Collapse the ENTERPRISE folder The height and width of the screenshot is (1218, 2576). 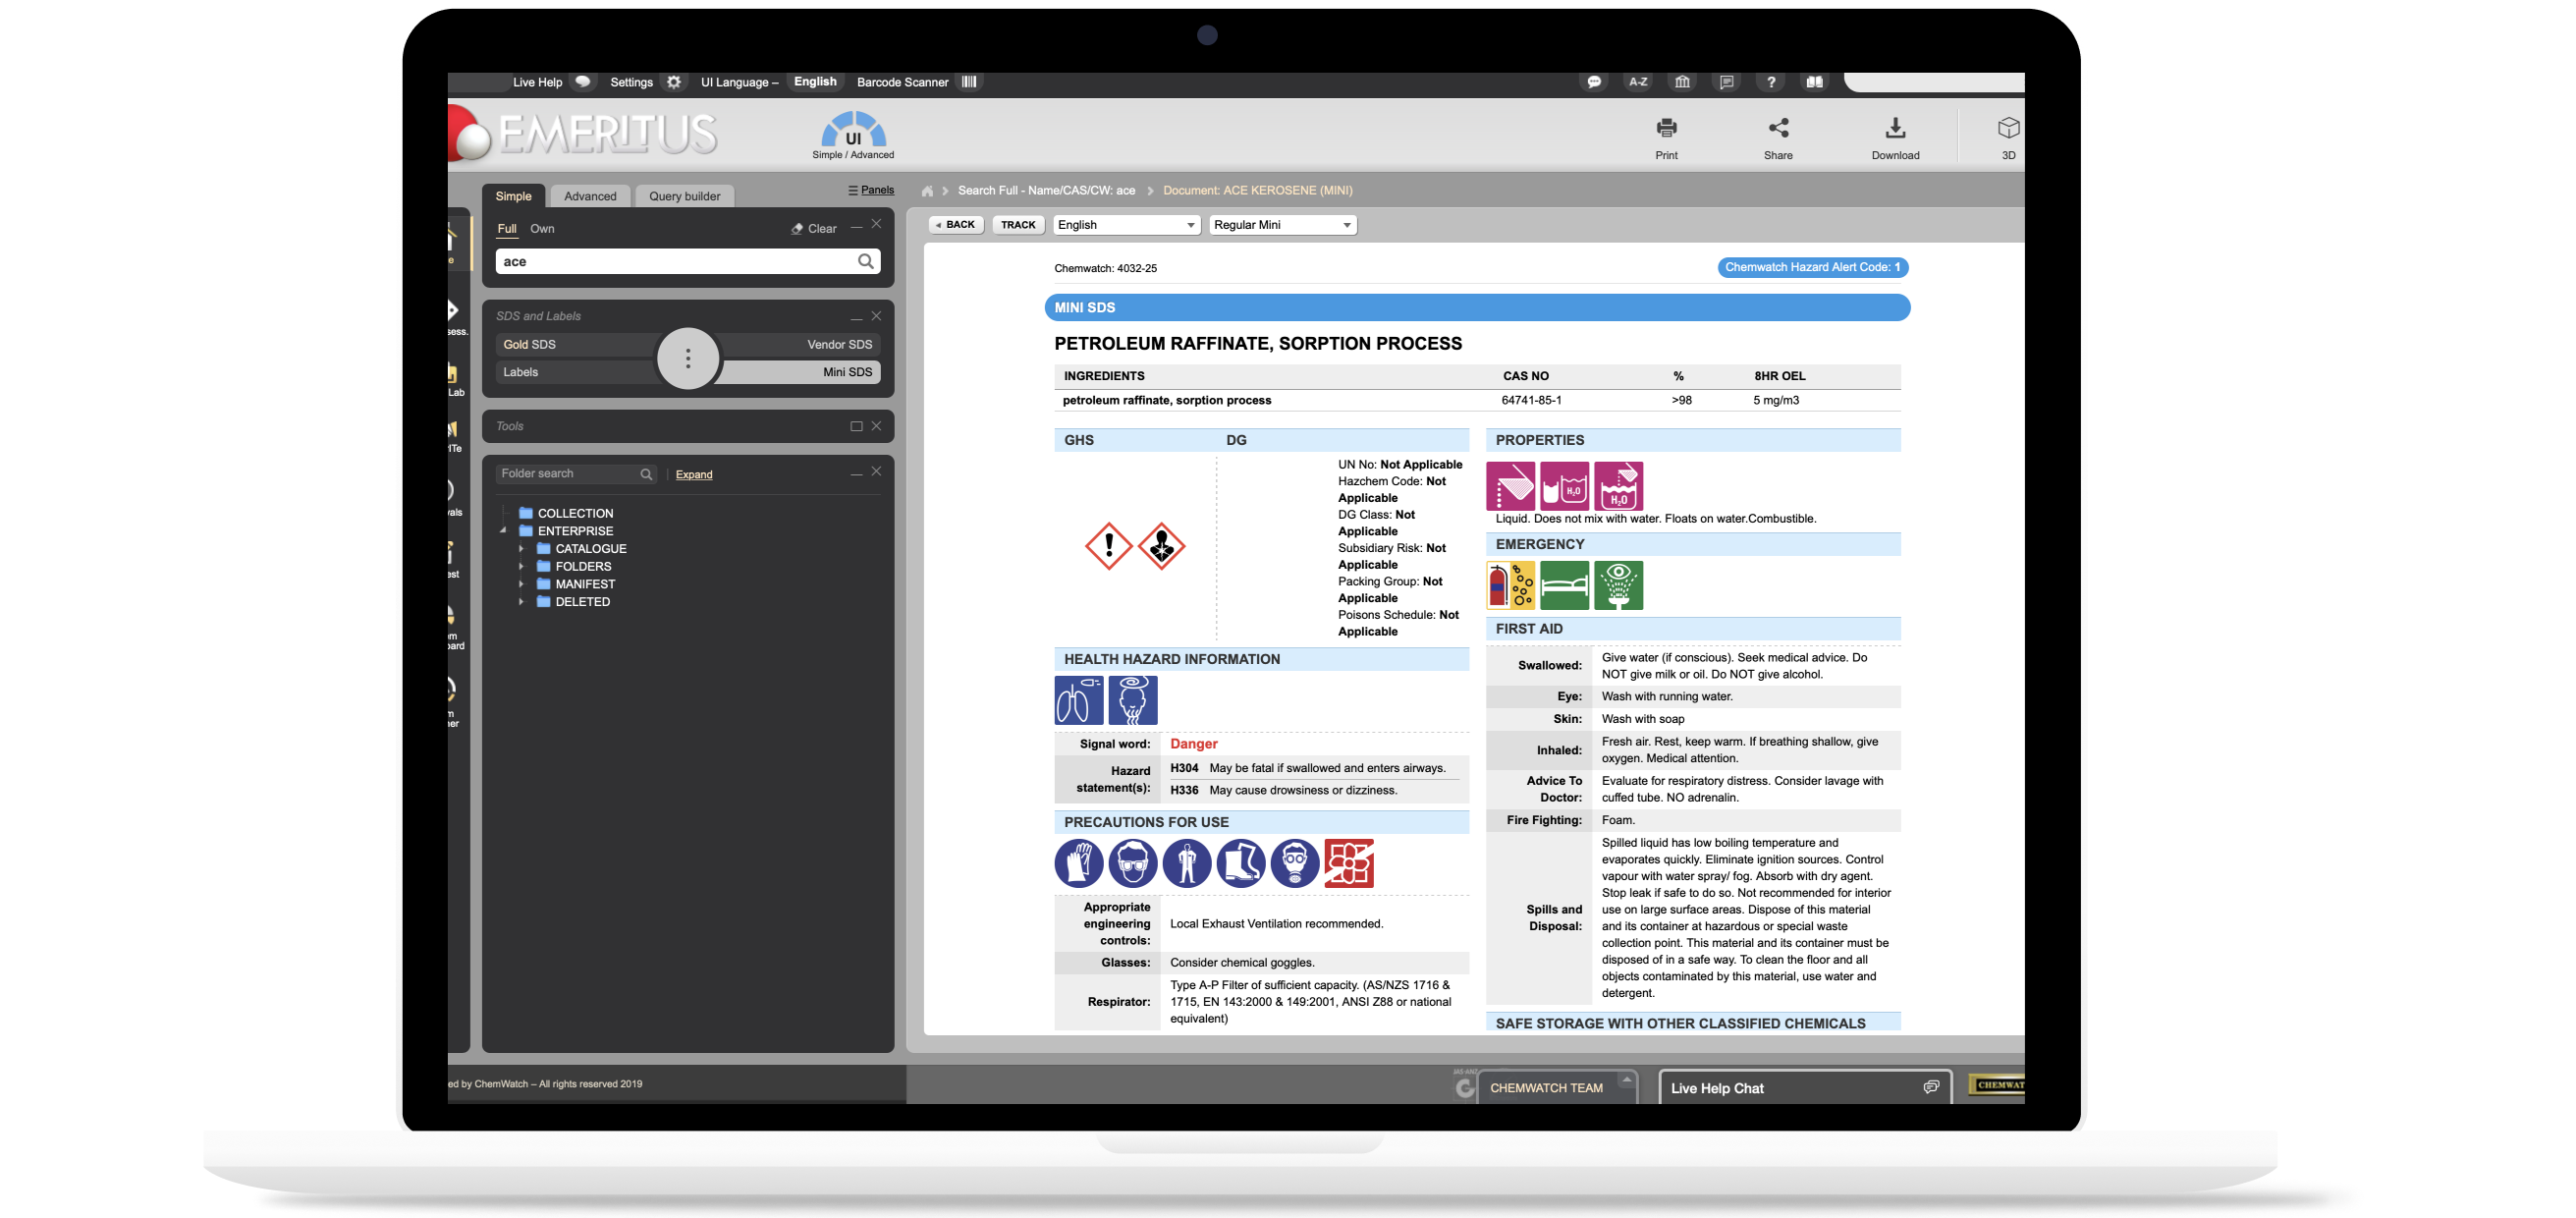(503, 531)
